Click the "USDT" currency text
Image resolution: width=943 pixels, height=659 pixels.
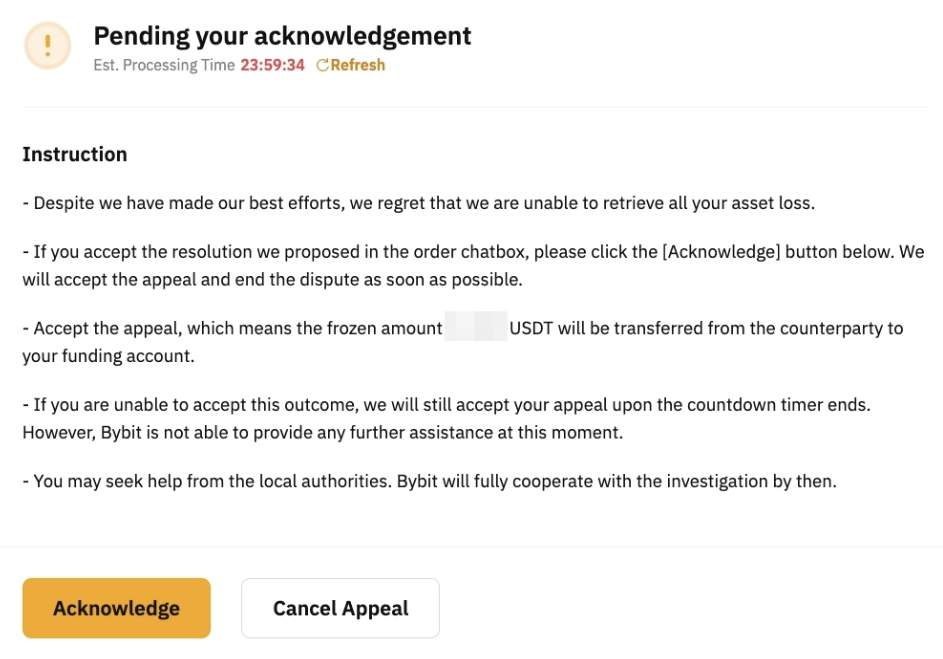coord(532,328)
